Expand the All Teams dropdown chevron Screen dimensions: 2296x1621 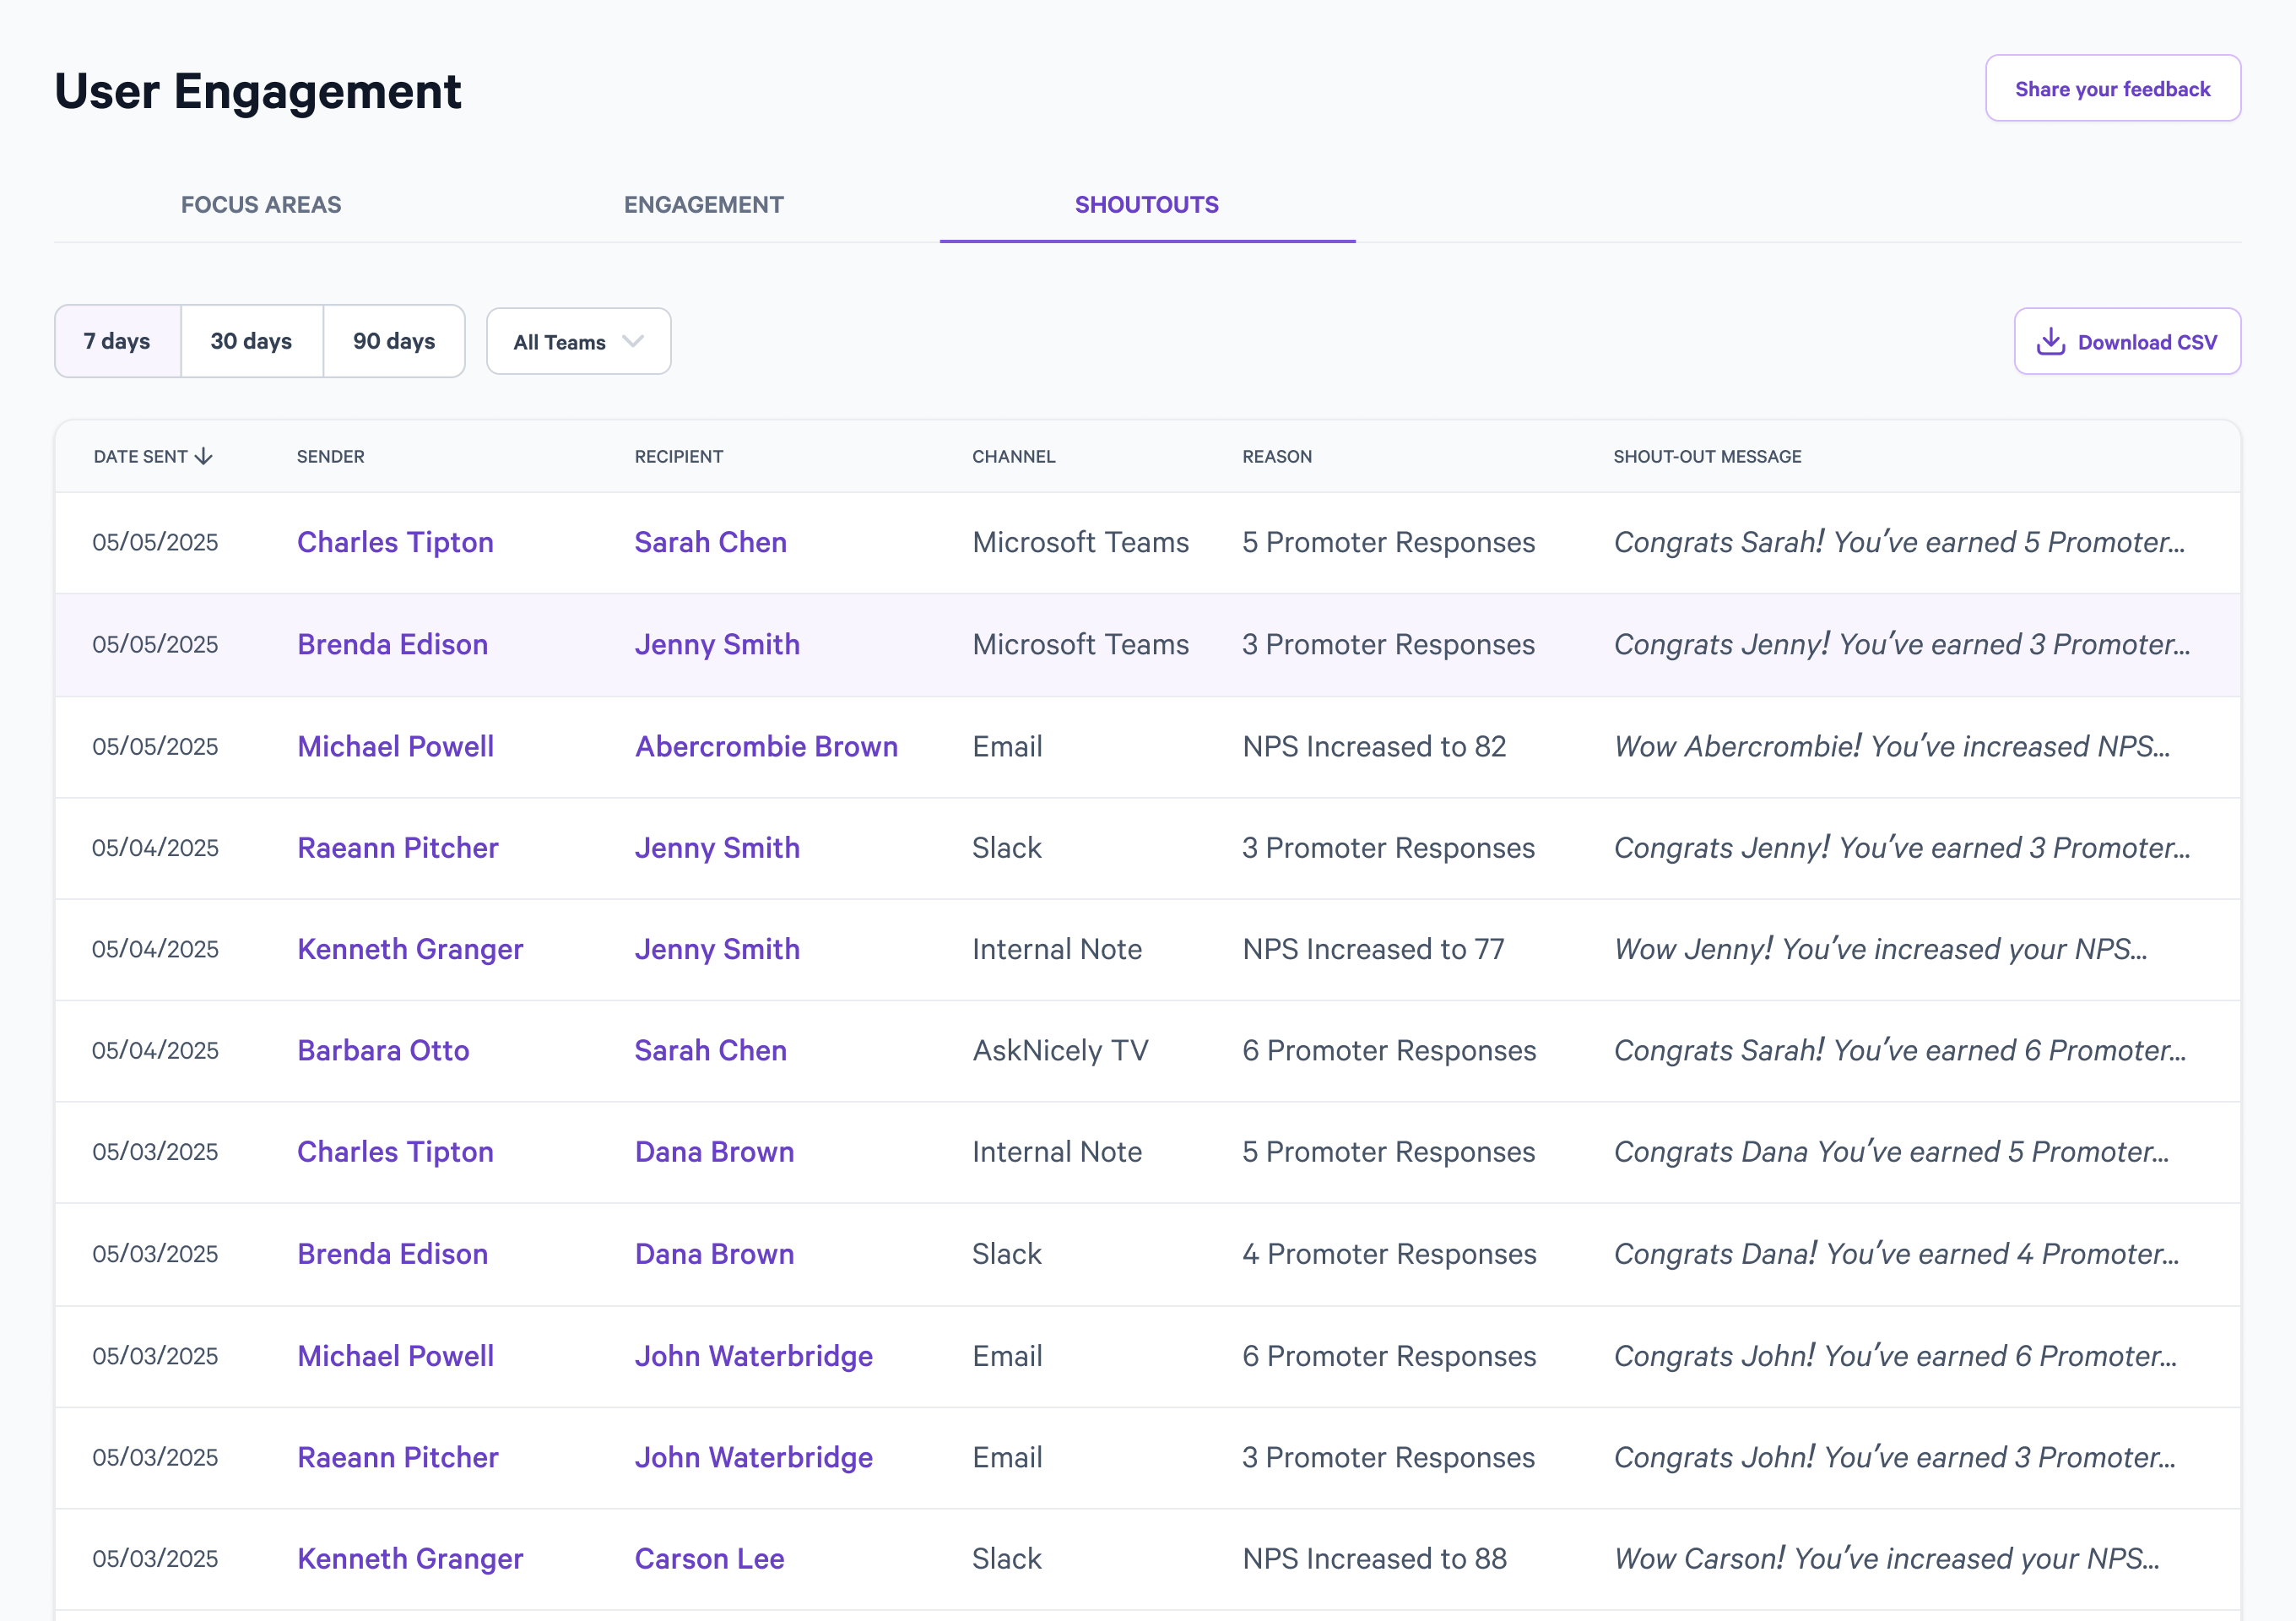point(633,342)
